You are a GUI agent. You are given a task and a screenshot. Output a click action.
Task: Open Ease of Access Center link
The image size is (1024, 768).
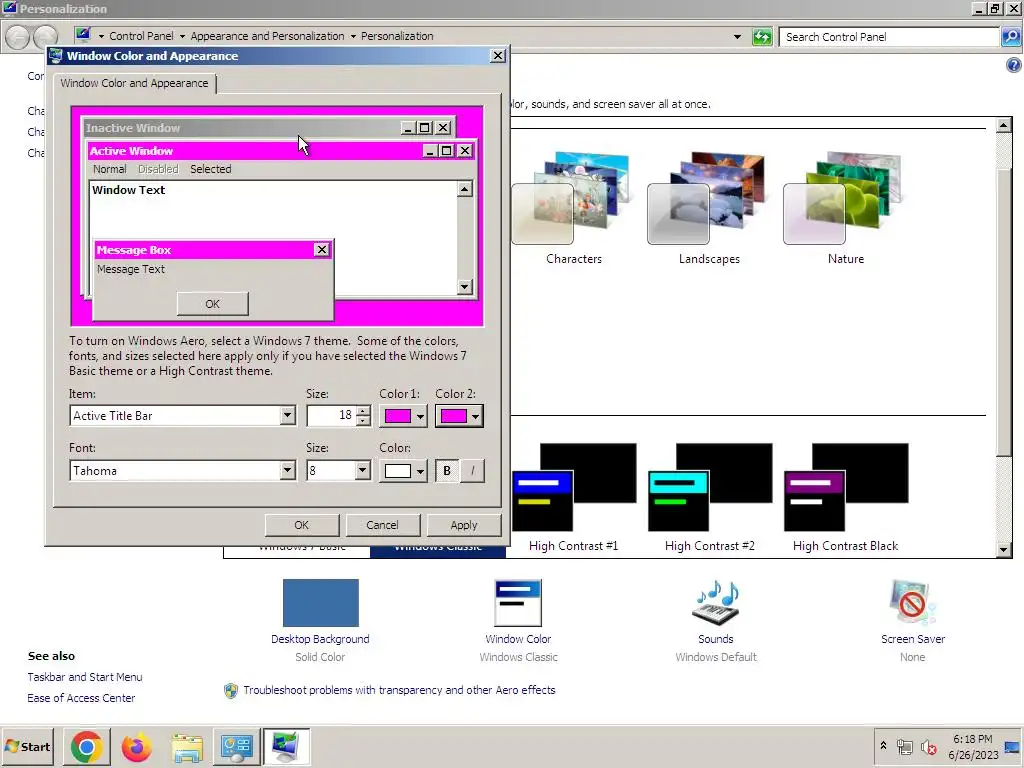click(x=81, y=698)
